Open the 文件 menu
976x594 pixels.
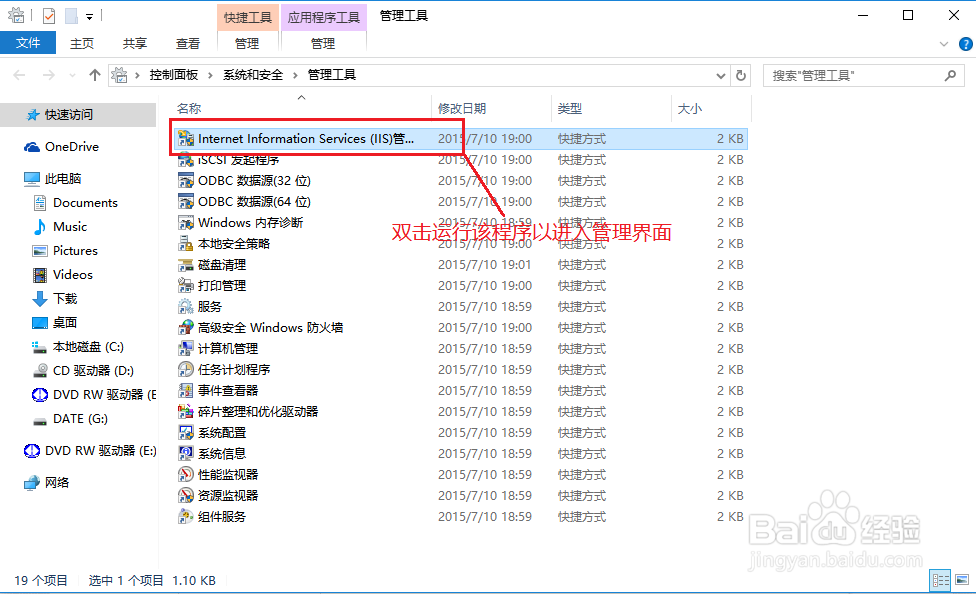click(28, 43)
